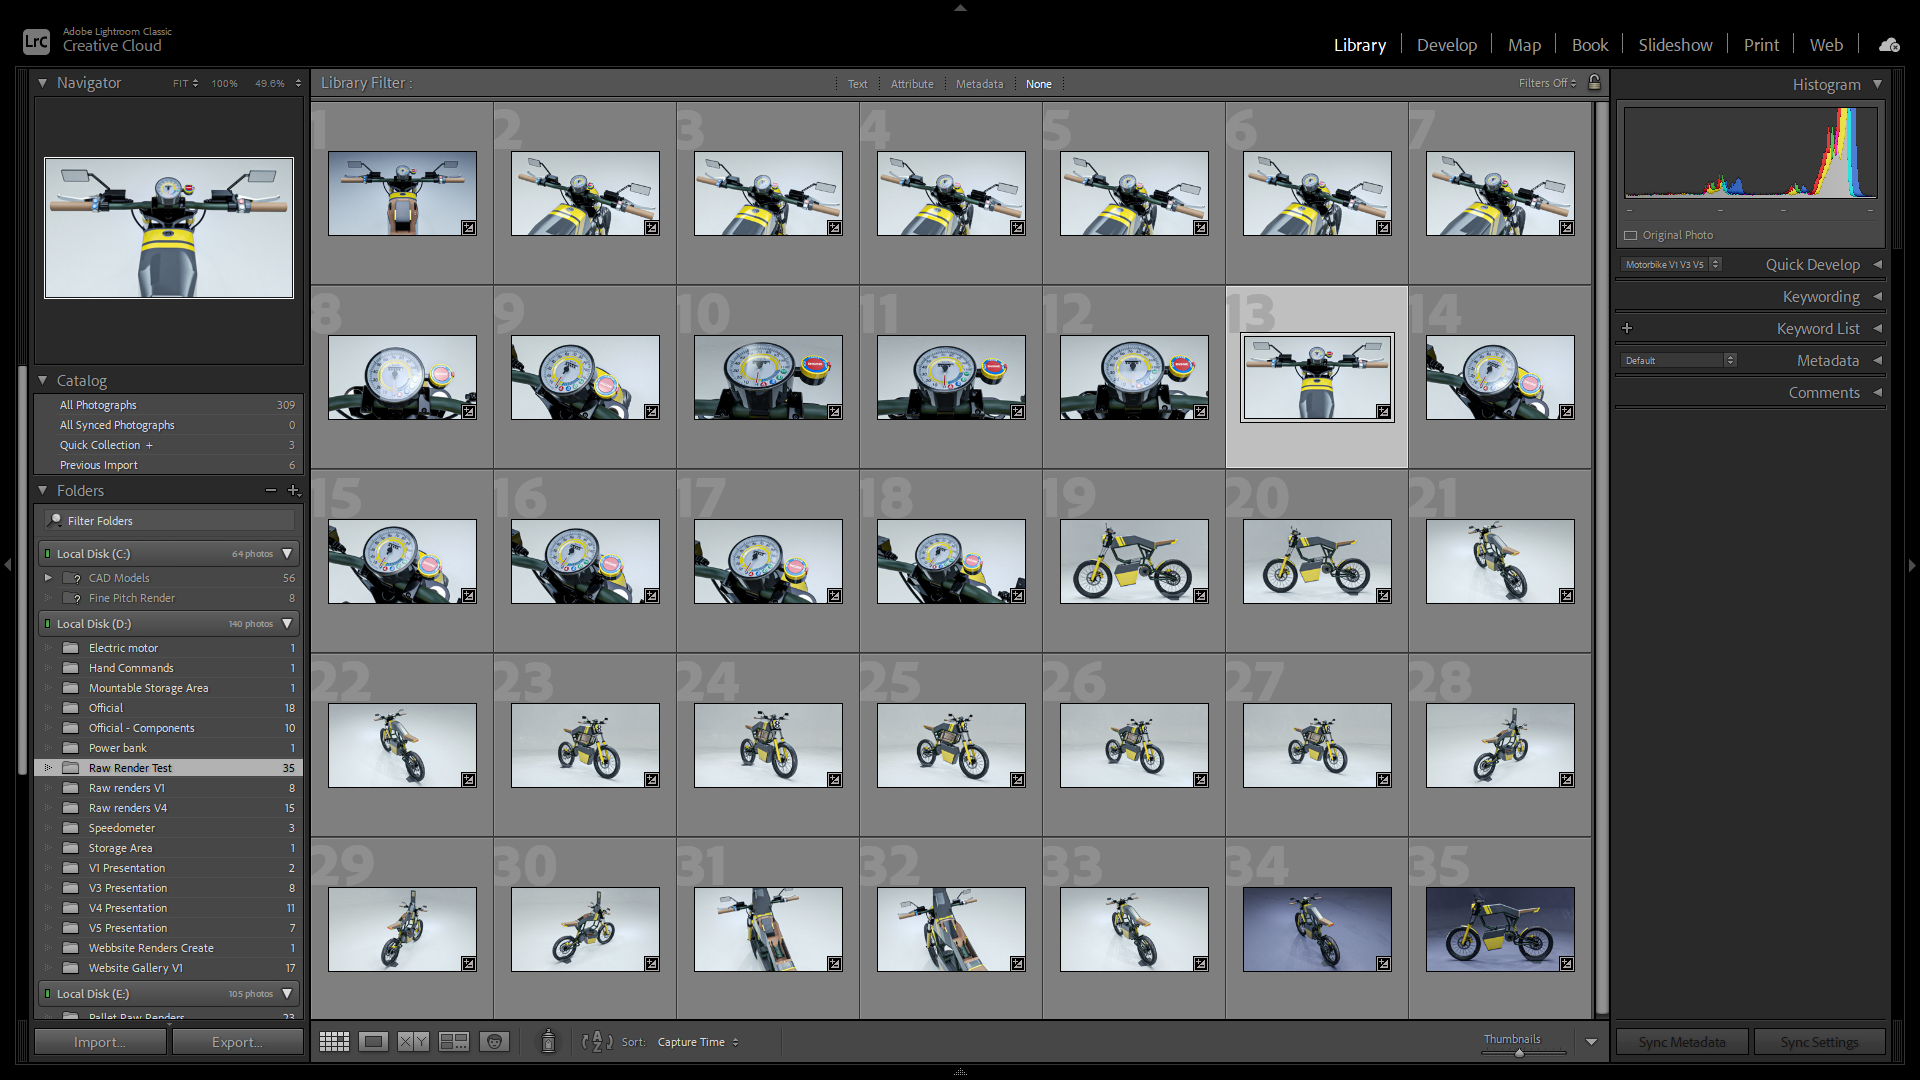Select thumbnail number 19 motorbike photo
The width and height of the screenshot is (1920, 1080).
[x=1134, y=561]
